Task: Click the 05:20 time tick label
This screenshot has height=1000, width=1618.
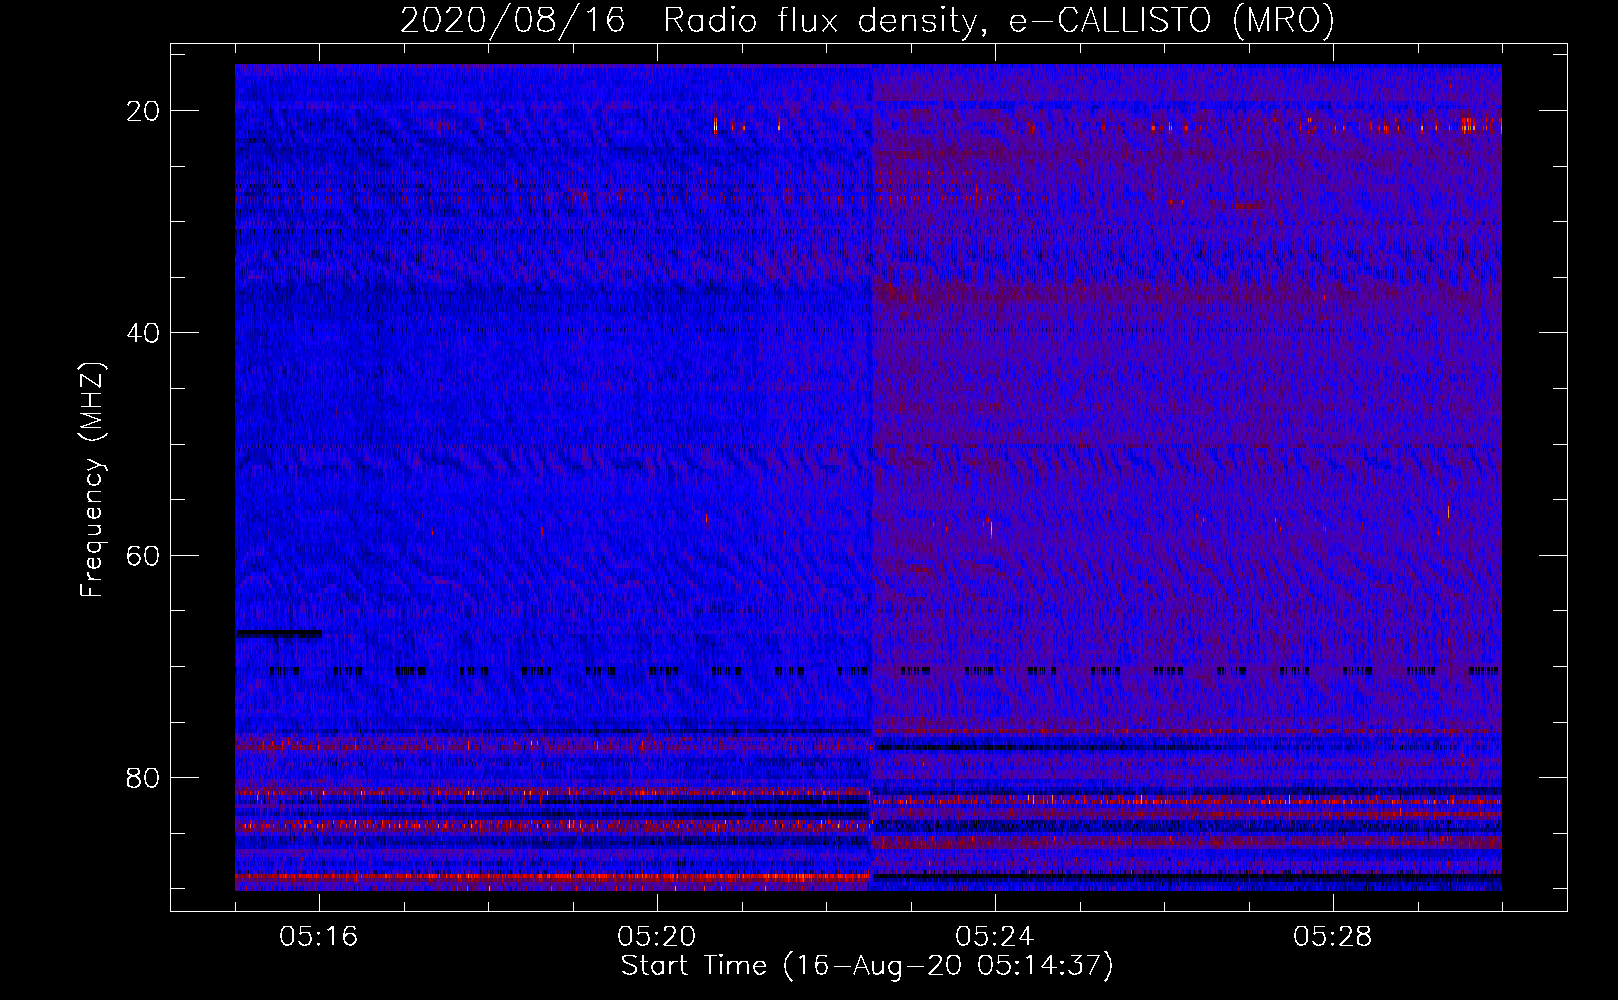Action: point(657,937)
